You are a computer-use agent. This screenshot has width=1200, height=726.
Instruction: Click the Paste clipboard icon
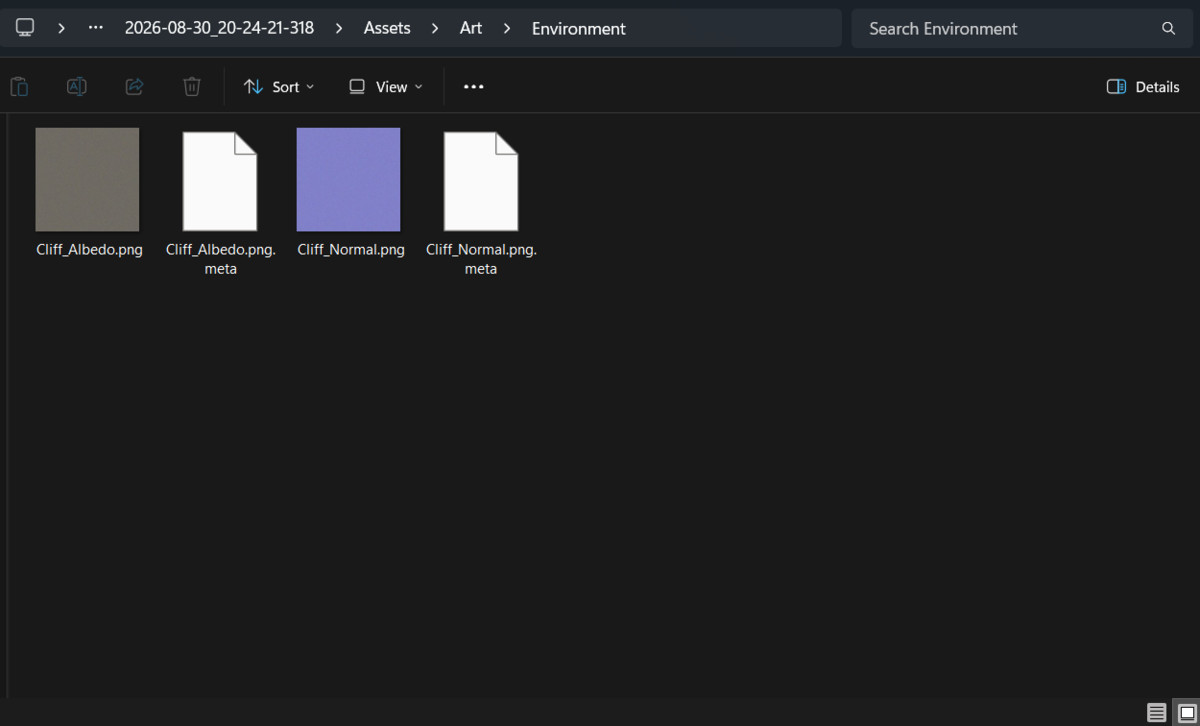pyautogui.click(x=19, y=87)
